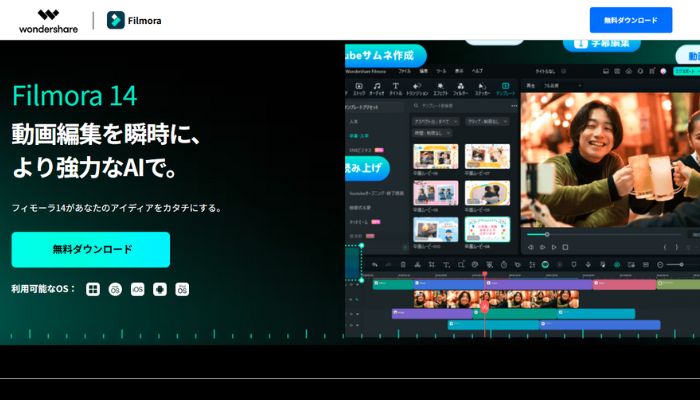Switch to the トランジション tab

point(417,89)
